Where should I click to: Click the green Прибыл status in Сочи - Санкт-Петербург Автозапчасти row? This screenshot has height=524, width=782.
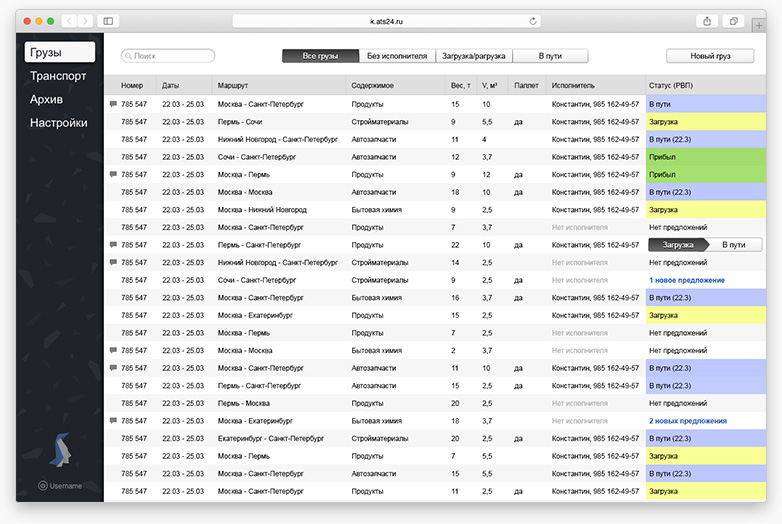point(706,157)
